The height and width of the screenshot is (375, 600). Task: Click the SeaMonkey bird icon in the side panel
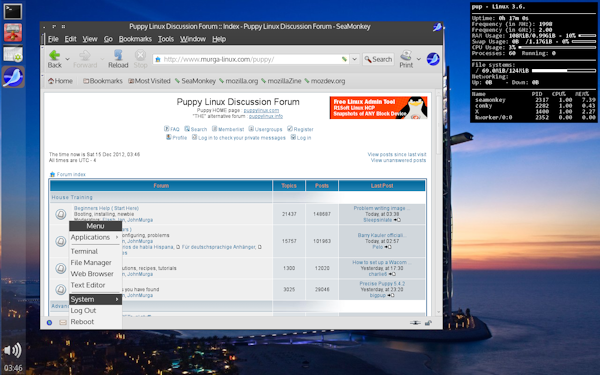(x=13, y=77)
